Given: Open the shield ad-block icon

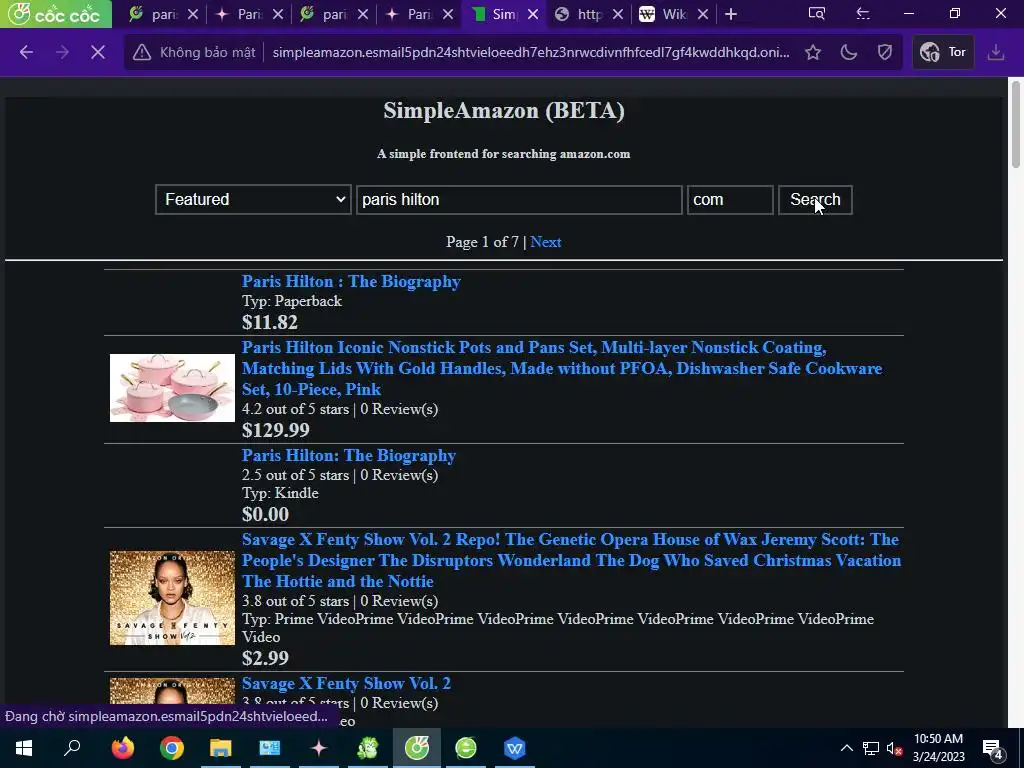Looking at the screenshot, I should click(x=885, y=52).
